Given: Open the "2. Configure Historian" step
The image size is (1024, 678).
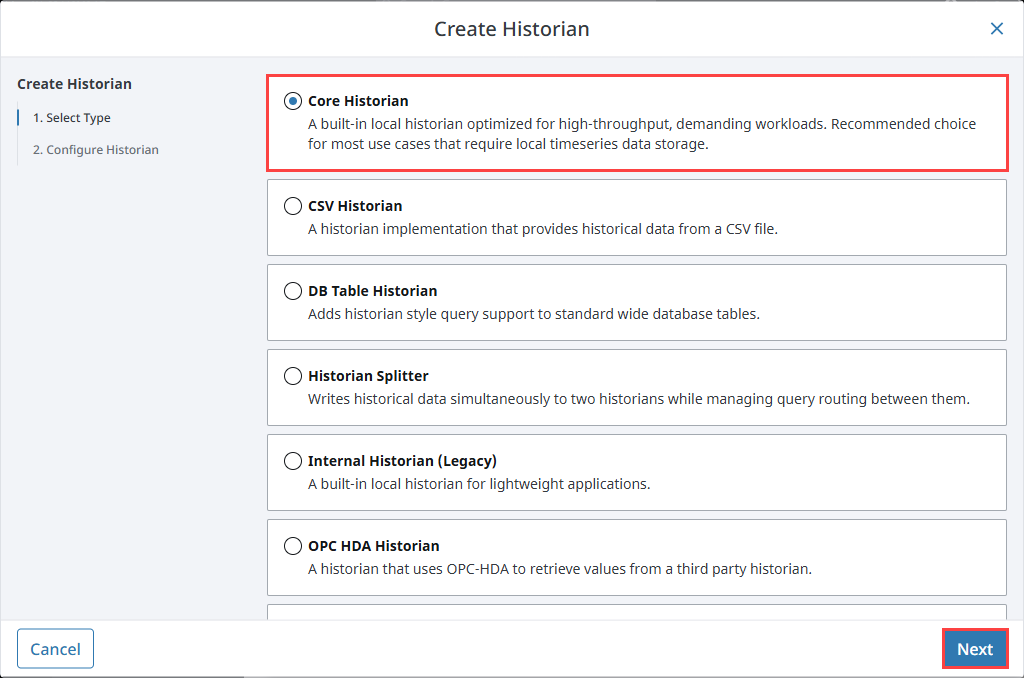Looking at the screenshot, I should (x=95, y=149).
